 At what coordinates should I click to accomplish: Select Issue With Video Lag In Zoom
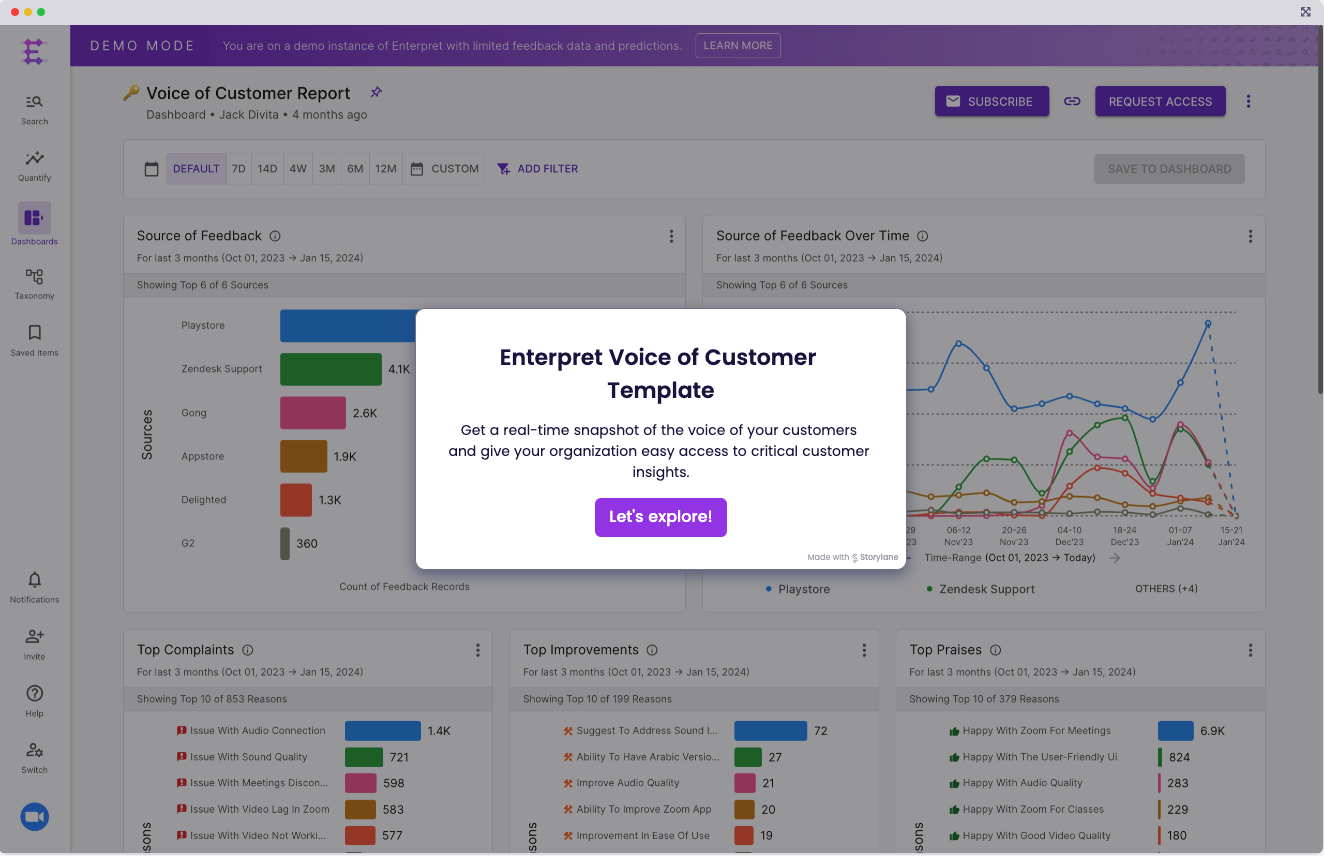click(259, 809)
